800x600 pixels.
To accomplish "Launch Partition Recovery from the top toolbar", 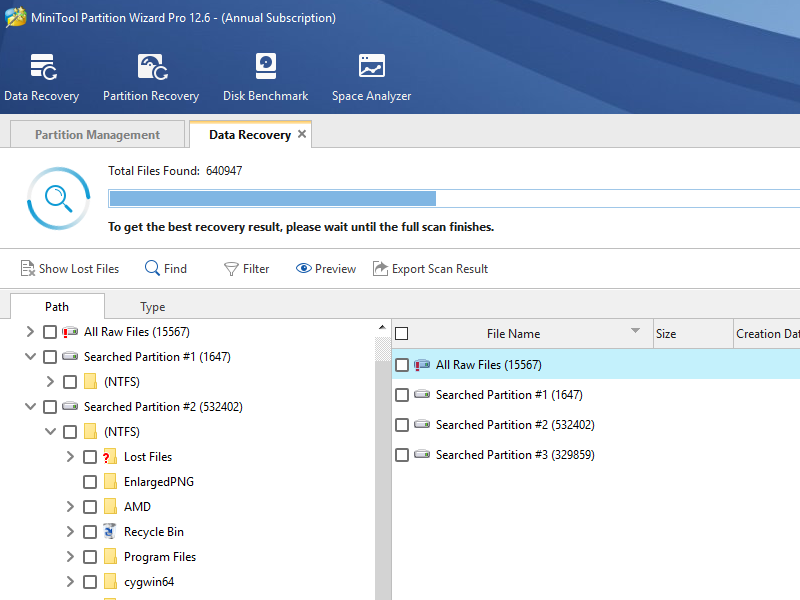I will click(x=151, y=67).
